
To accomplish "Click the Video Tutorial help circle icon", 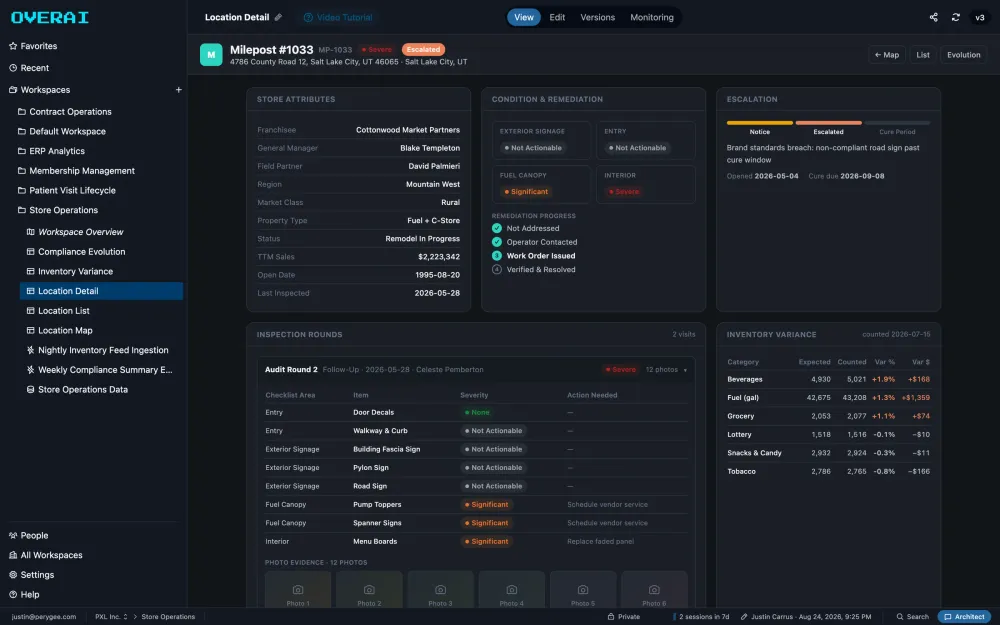I will (308, 17).
